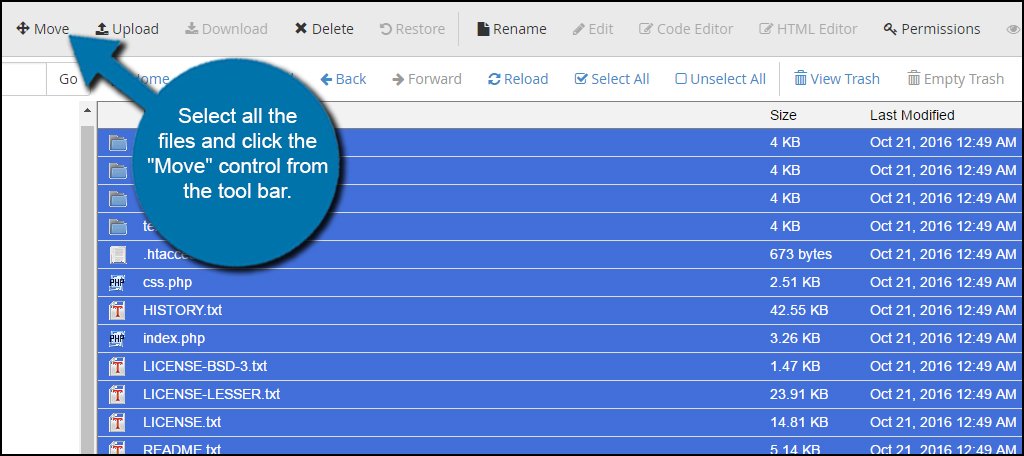Click the Go button
Image resolution: width=1024 pixels, height=456 pixels.
pyautogui.click(x=68, y=79)
